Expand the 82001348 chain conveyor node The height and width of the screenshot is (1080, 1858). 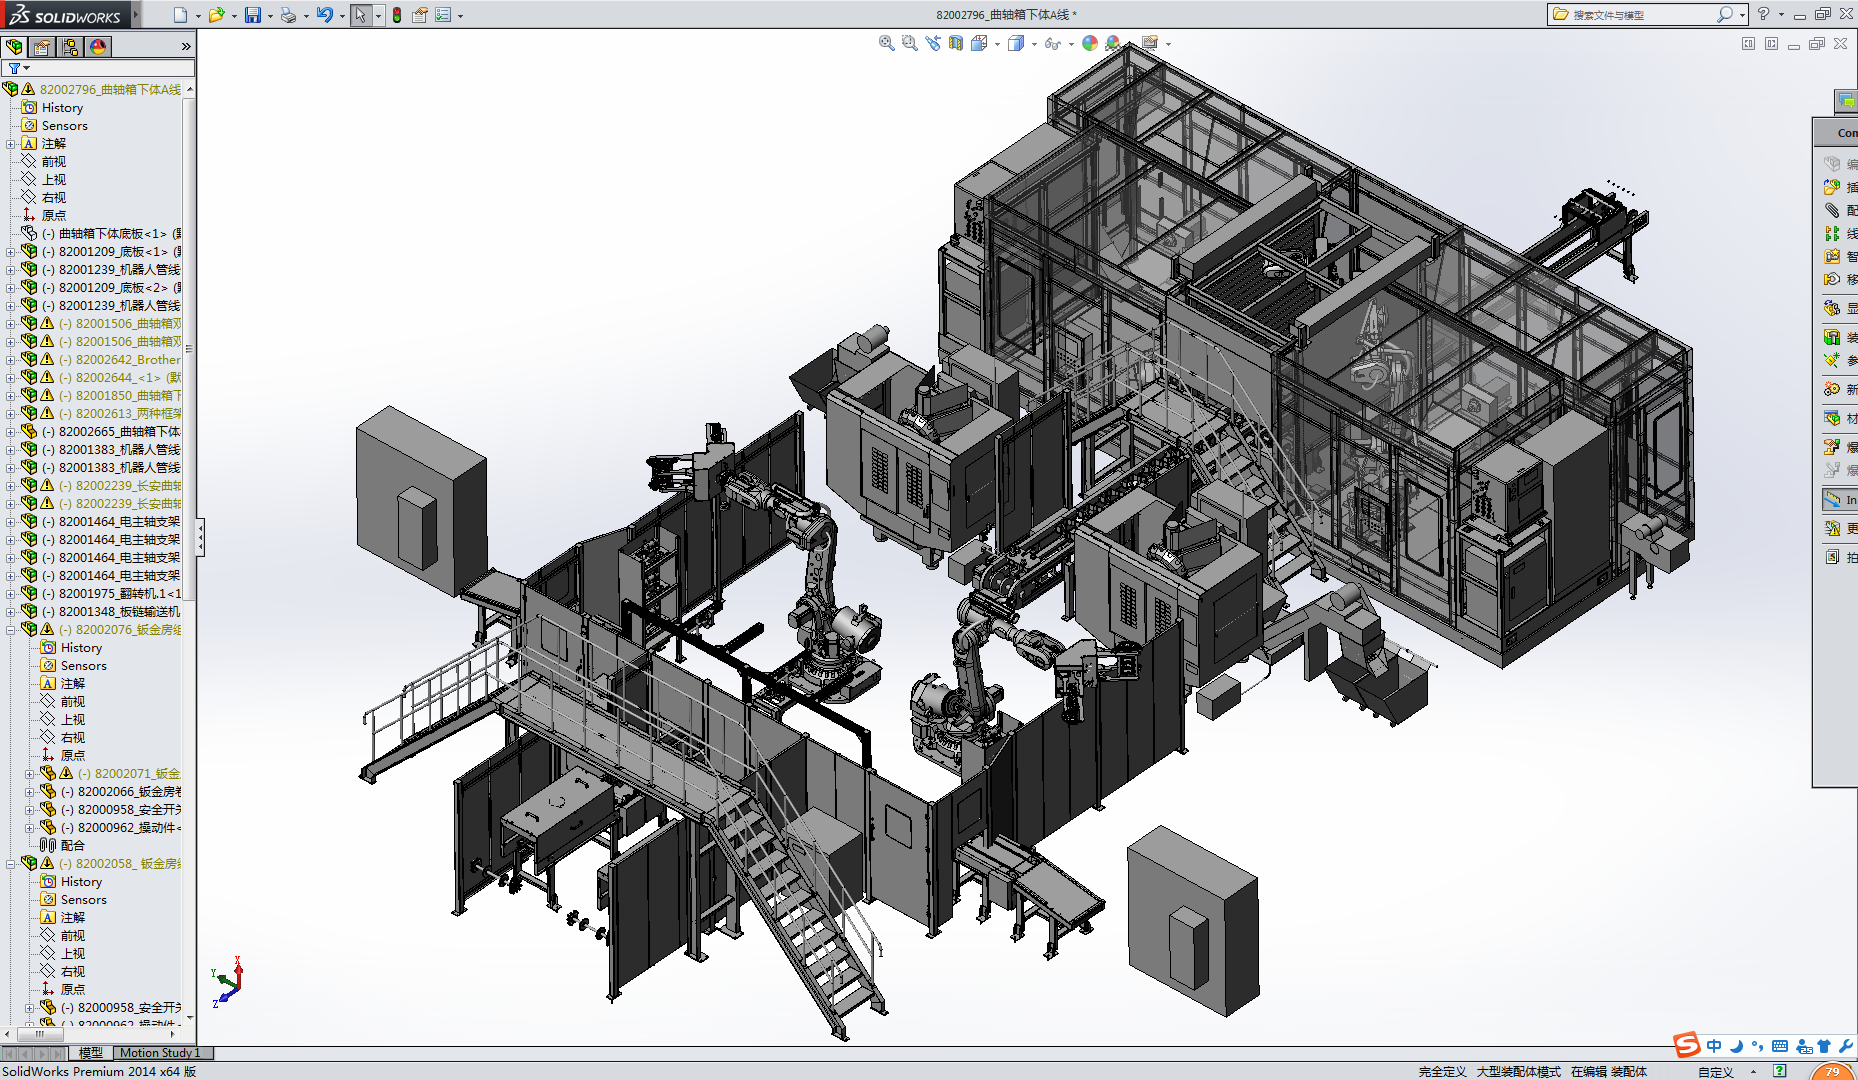pyautogui.click(x=11, y=612)
